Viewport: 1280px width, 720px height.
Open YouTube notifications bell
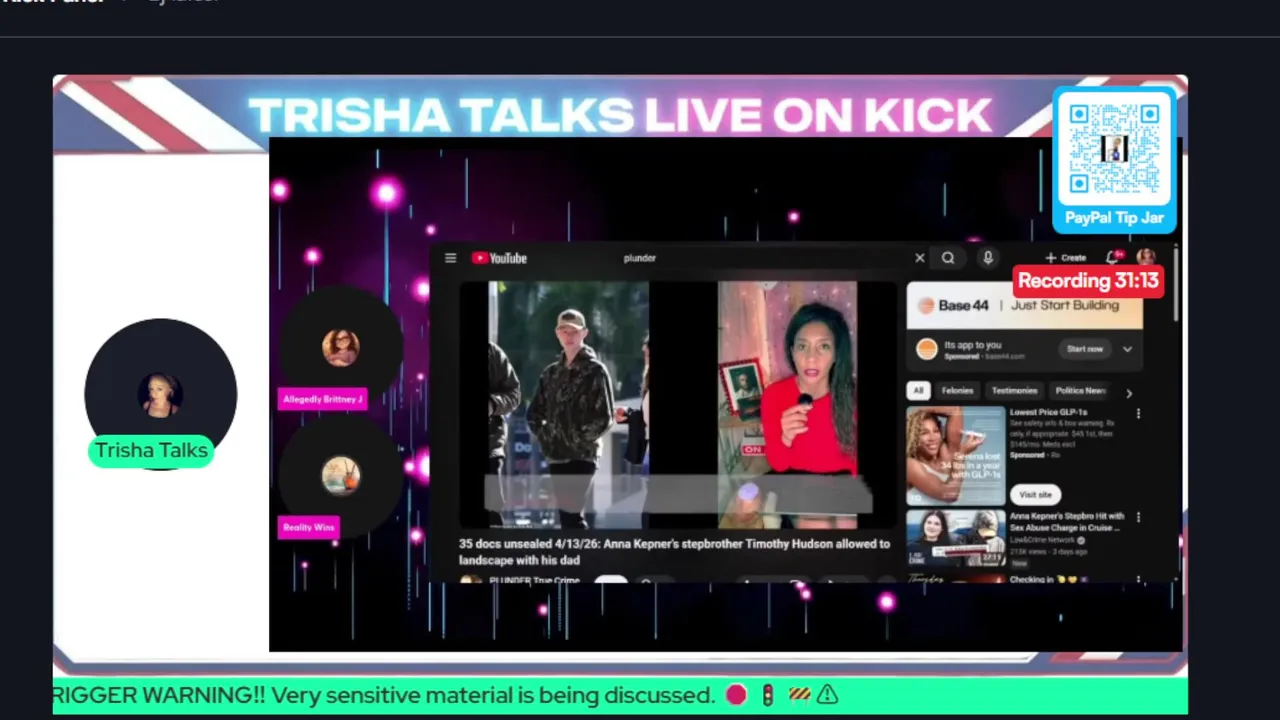click(x=1113, y=257)
